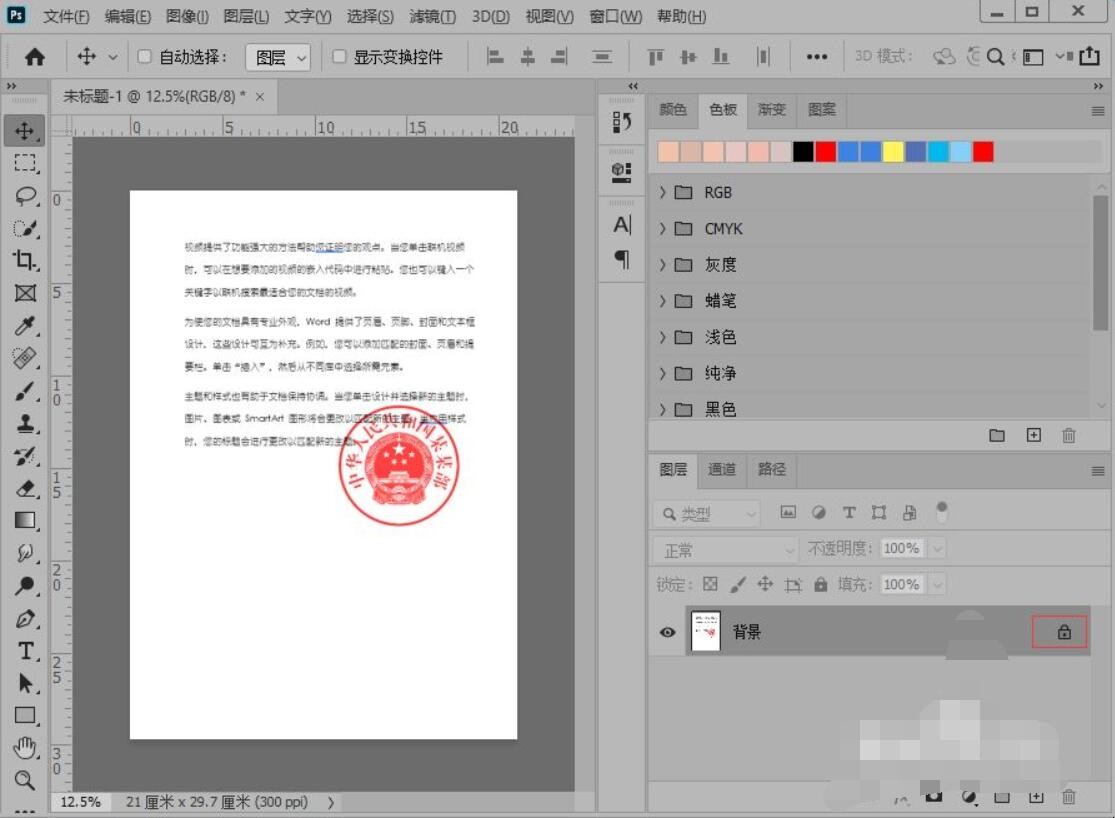Open the 正常 blend mode dropdown

(x=725, y=550)
